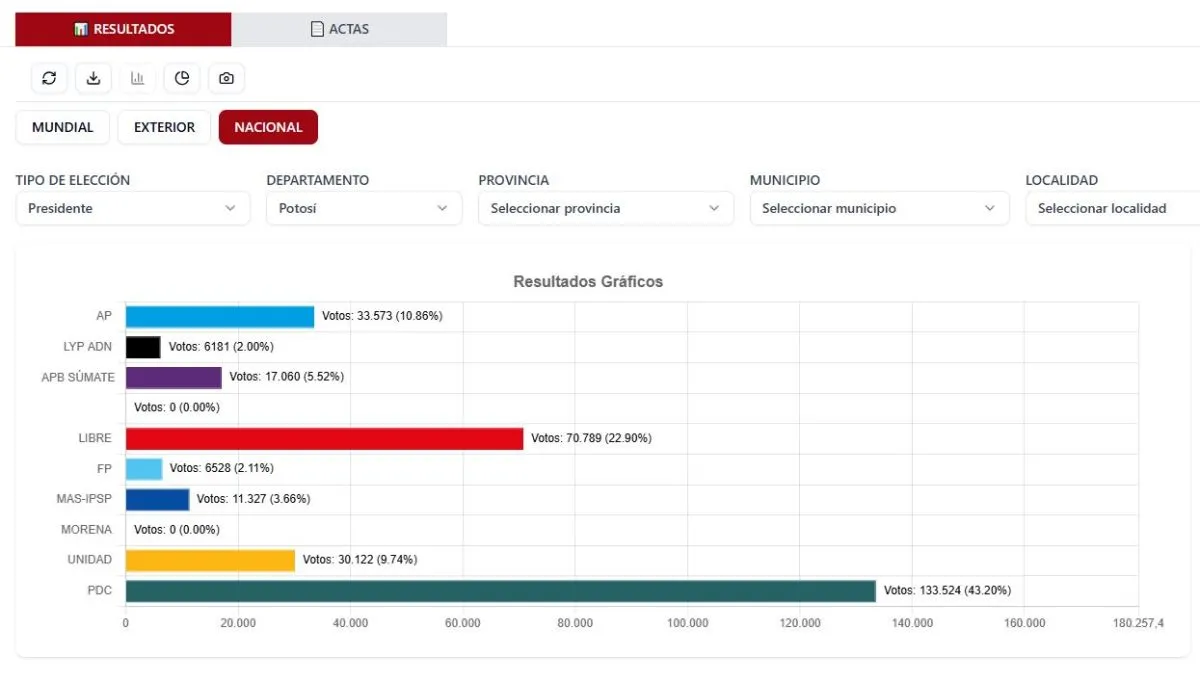1200x682 pixels.
Task: Select the Exterior scope button
Action: click(x=164, y=127)
